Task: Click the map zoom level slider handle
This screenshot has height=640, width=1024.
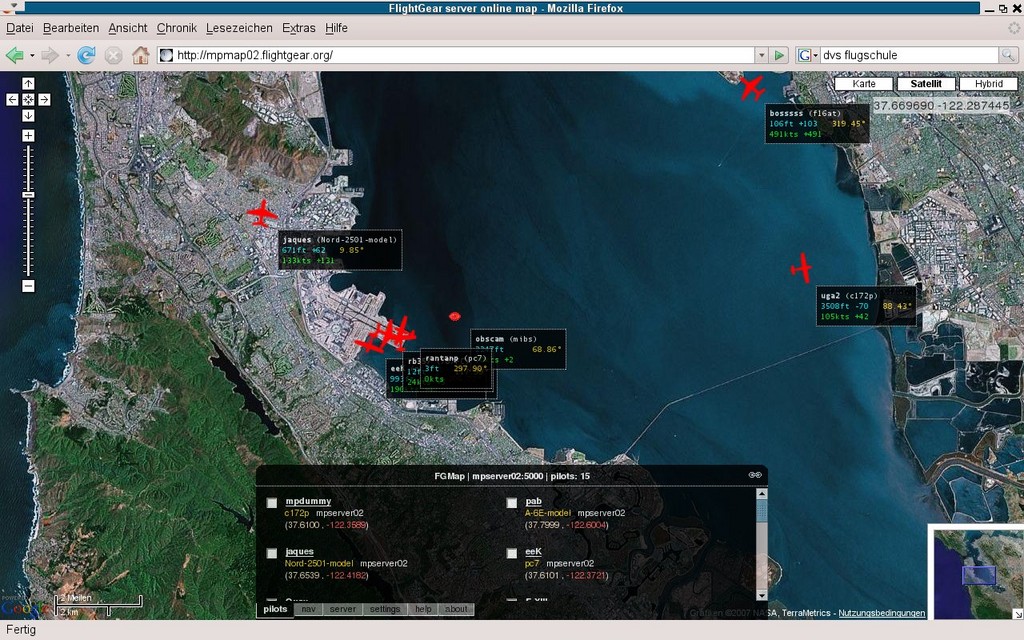Action: [x=28, y=194]
